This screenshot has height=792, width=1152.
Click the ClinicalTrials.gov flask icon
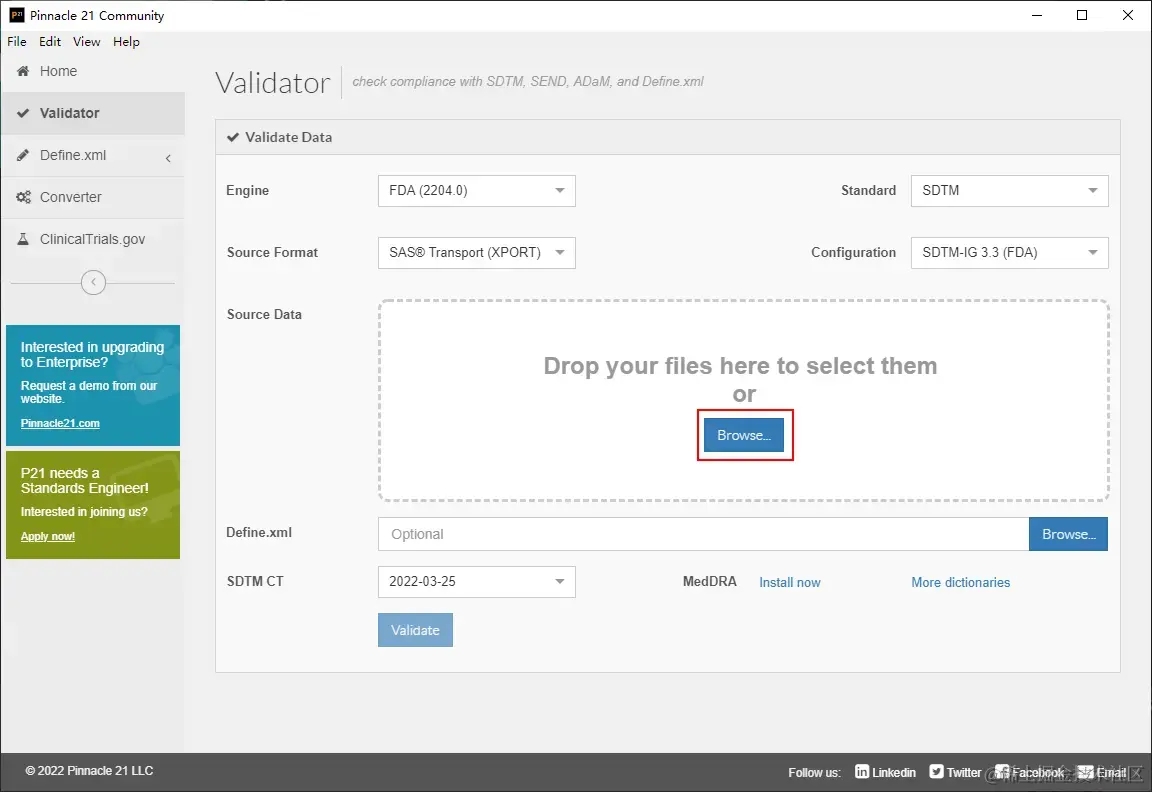coord(24,239)
